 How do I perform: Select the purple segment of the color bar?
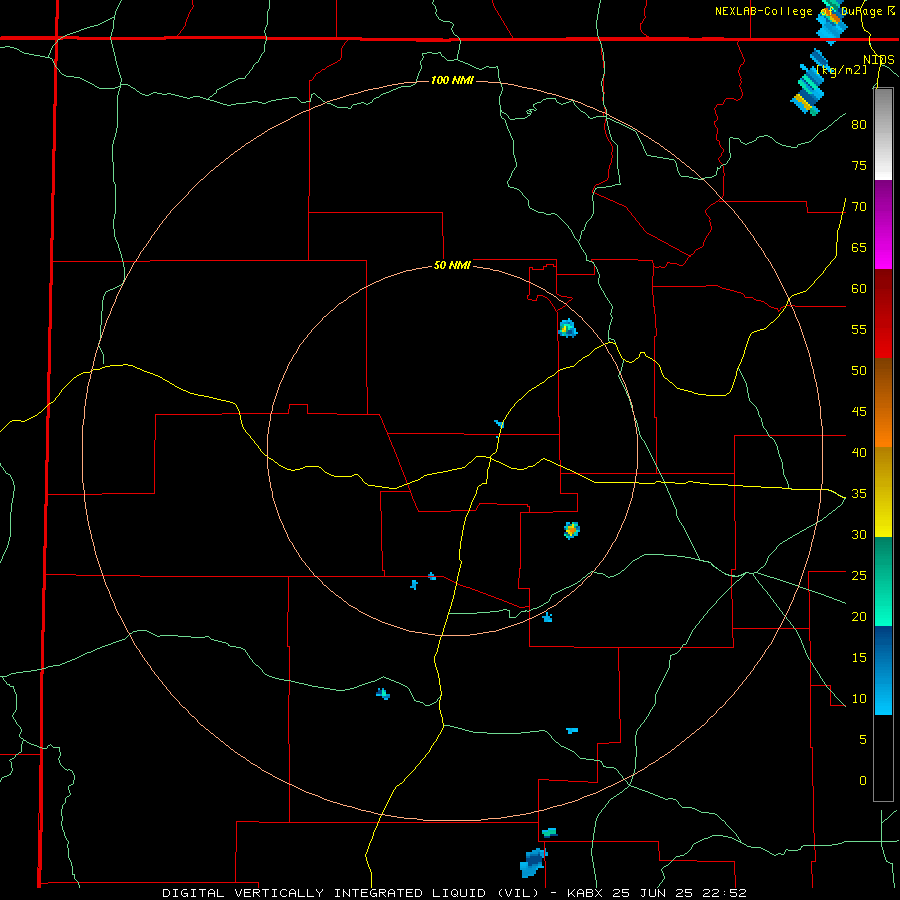point(883,204)
